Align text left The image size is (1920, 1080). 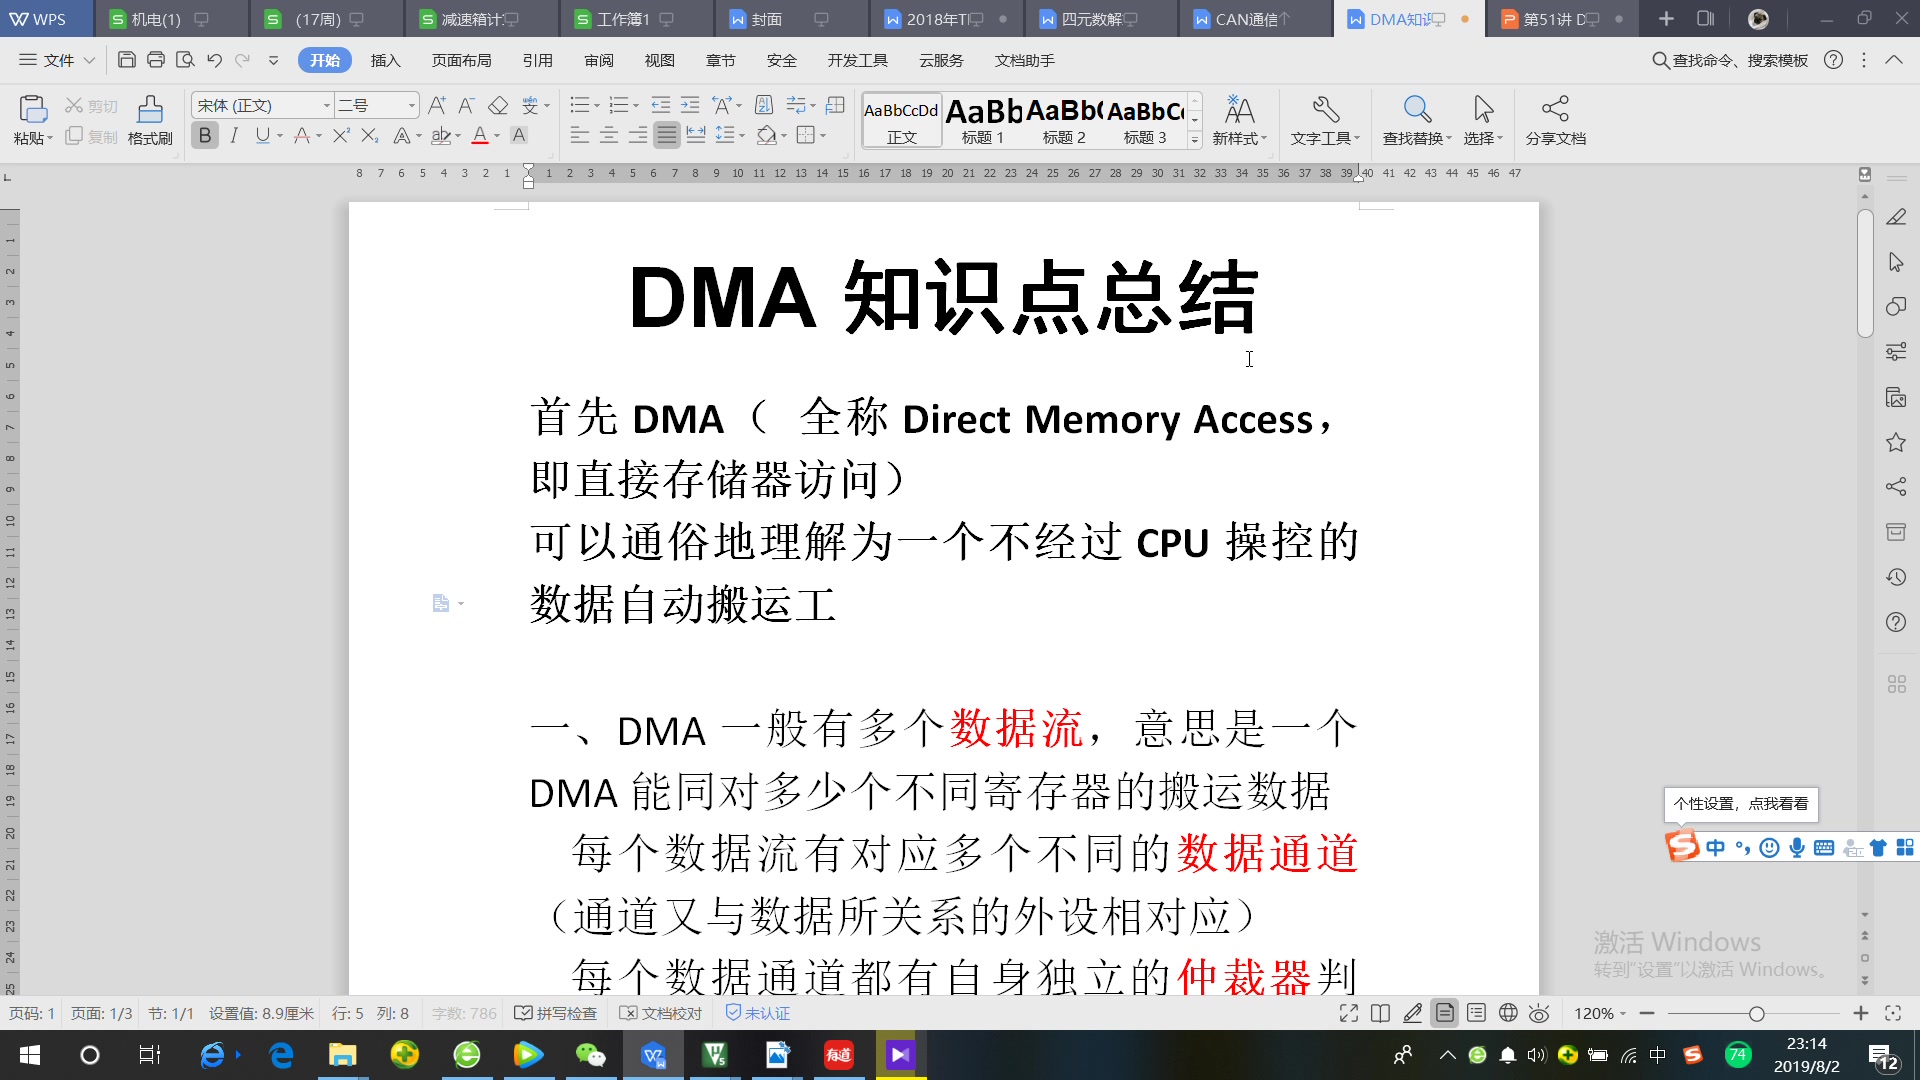580,135
